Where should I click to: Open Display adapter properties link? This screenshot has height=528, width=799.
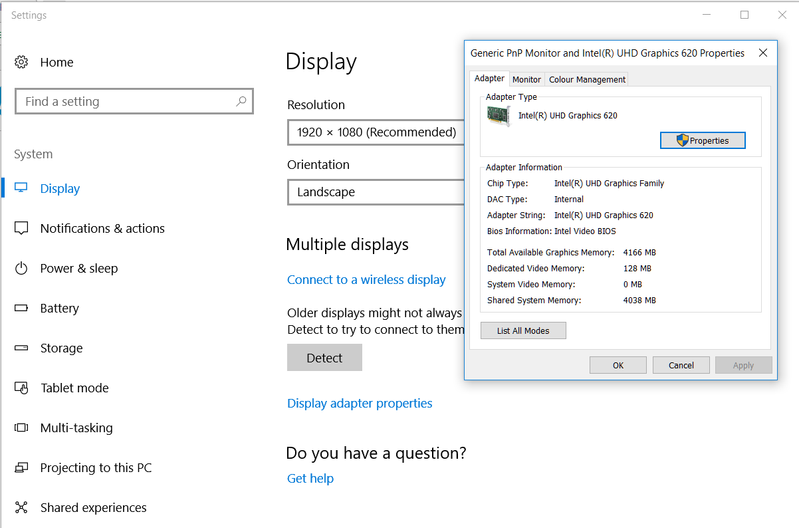pyautogui.click(x=360, y=403)
